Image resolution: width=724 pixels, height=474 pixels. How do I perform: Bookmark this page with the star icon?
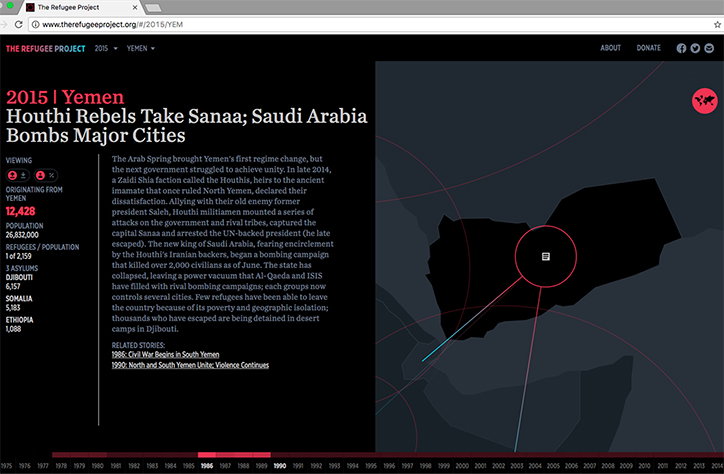717,24
